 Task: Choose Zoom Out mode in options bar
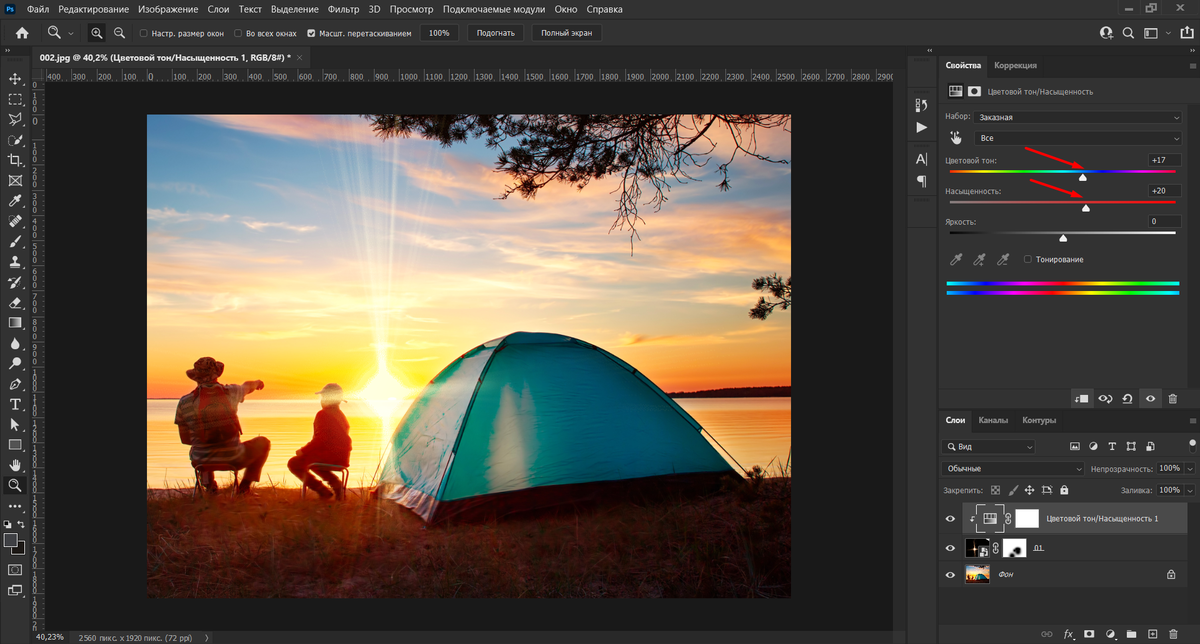(x=119, y=33)
